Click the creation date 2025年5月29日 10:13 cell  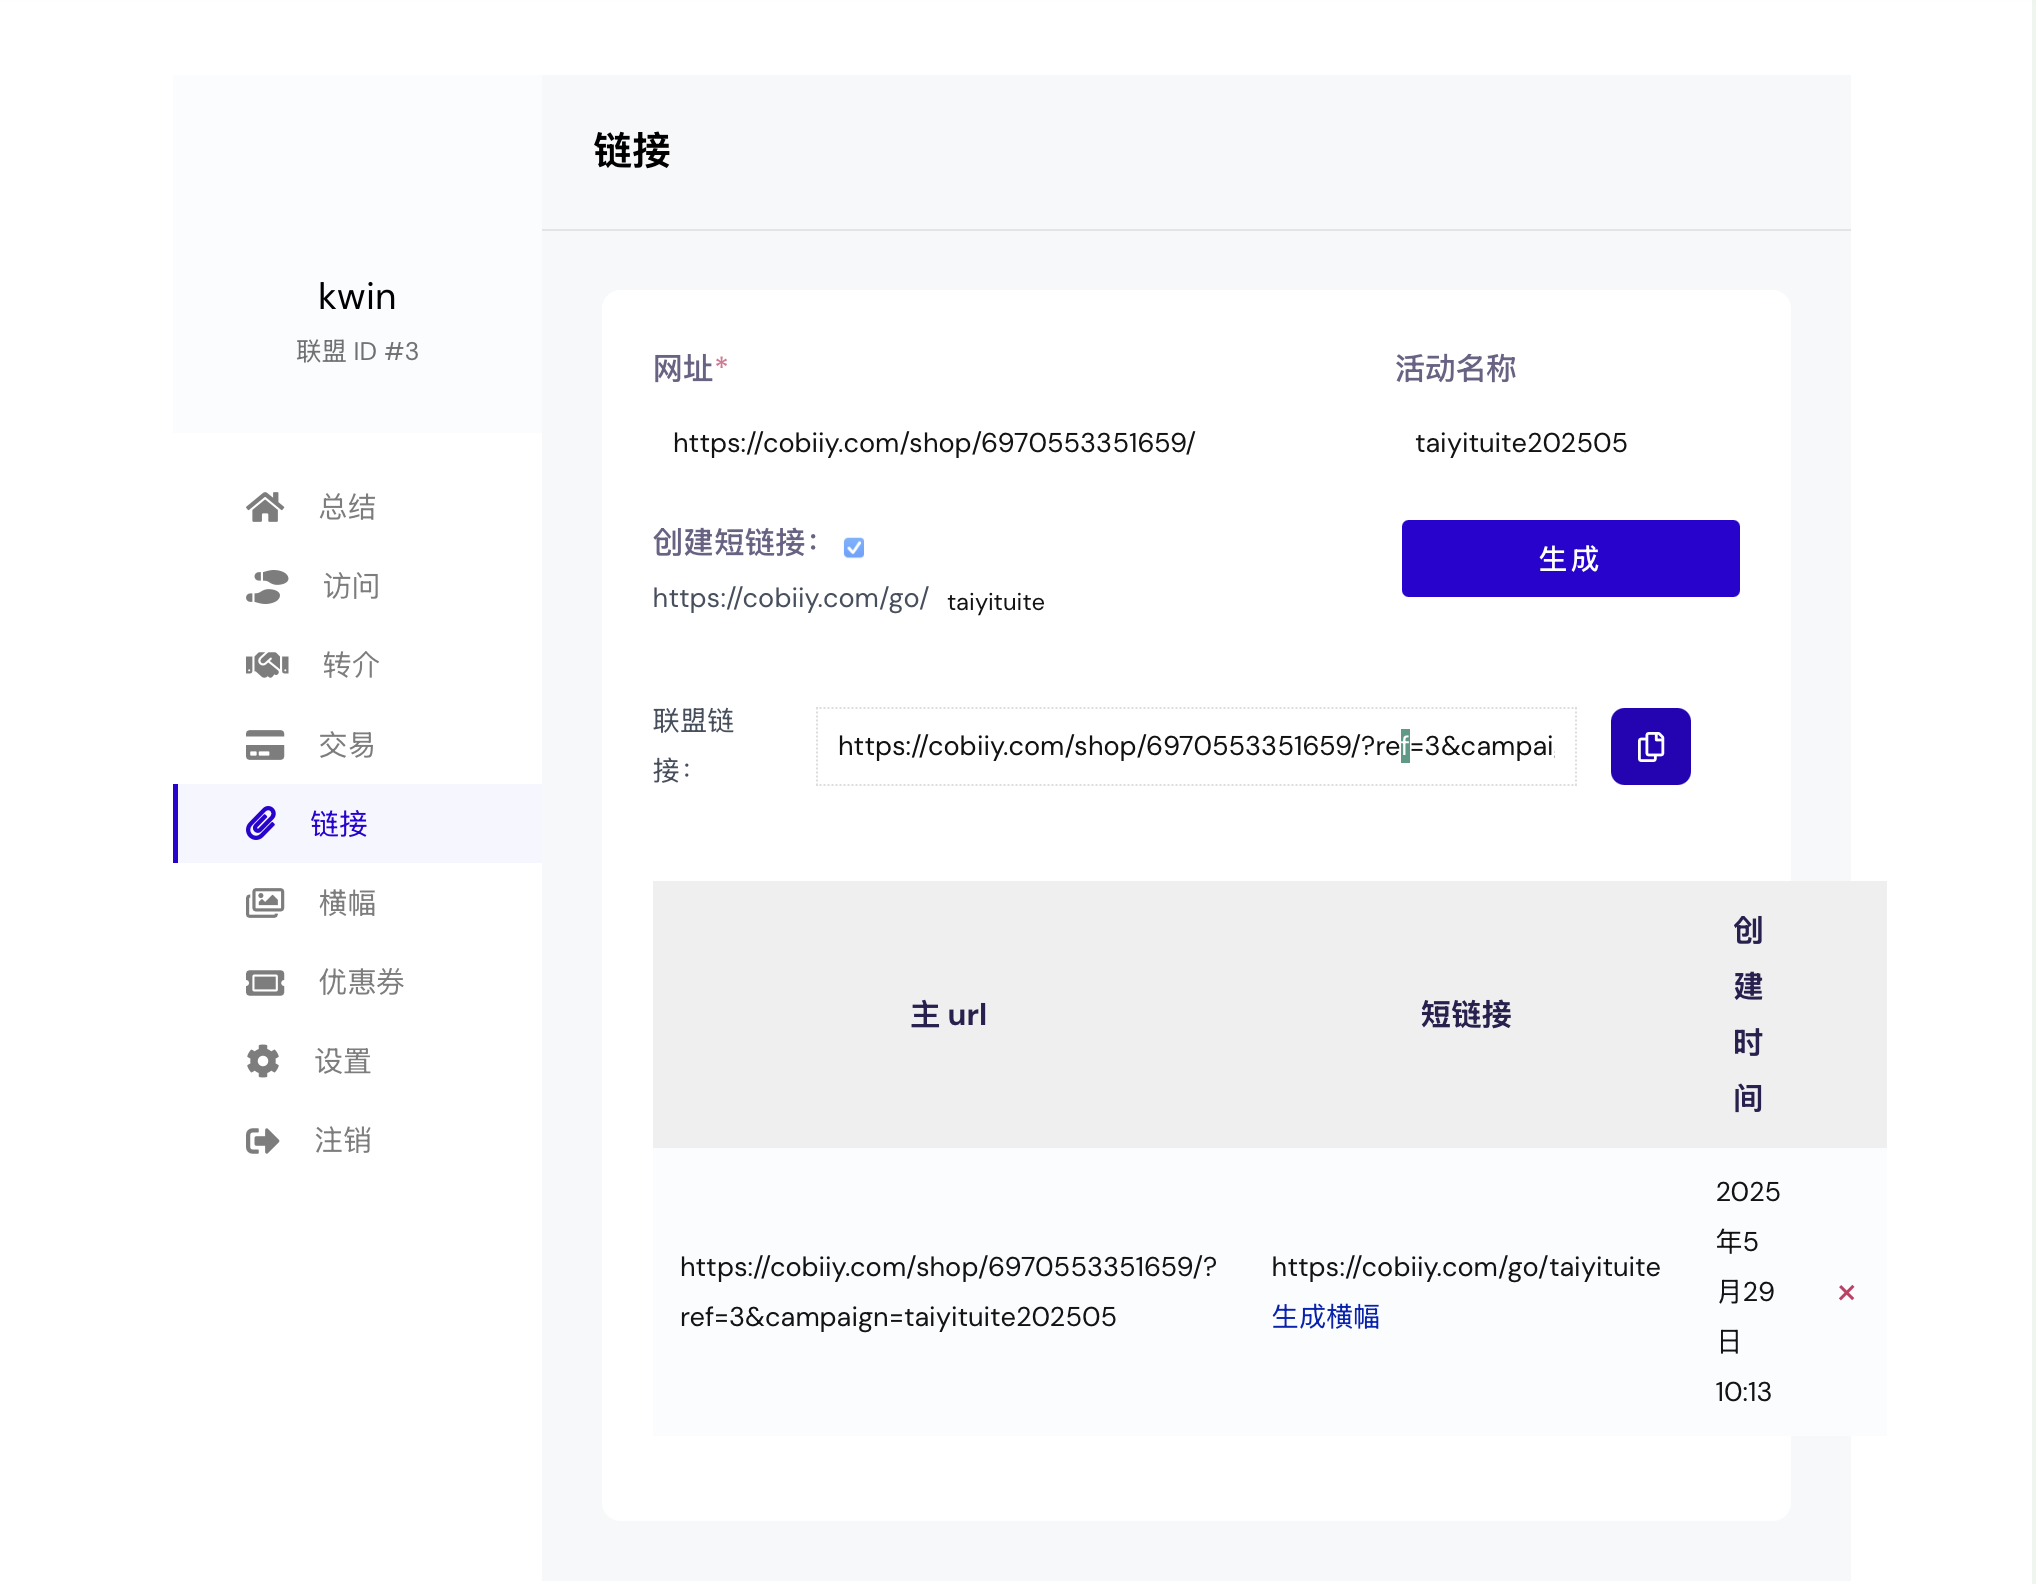tap(1748, 1291)
